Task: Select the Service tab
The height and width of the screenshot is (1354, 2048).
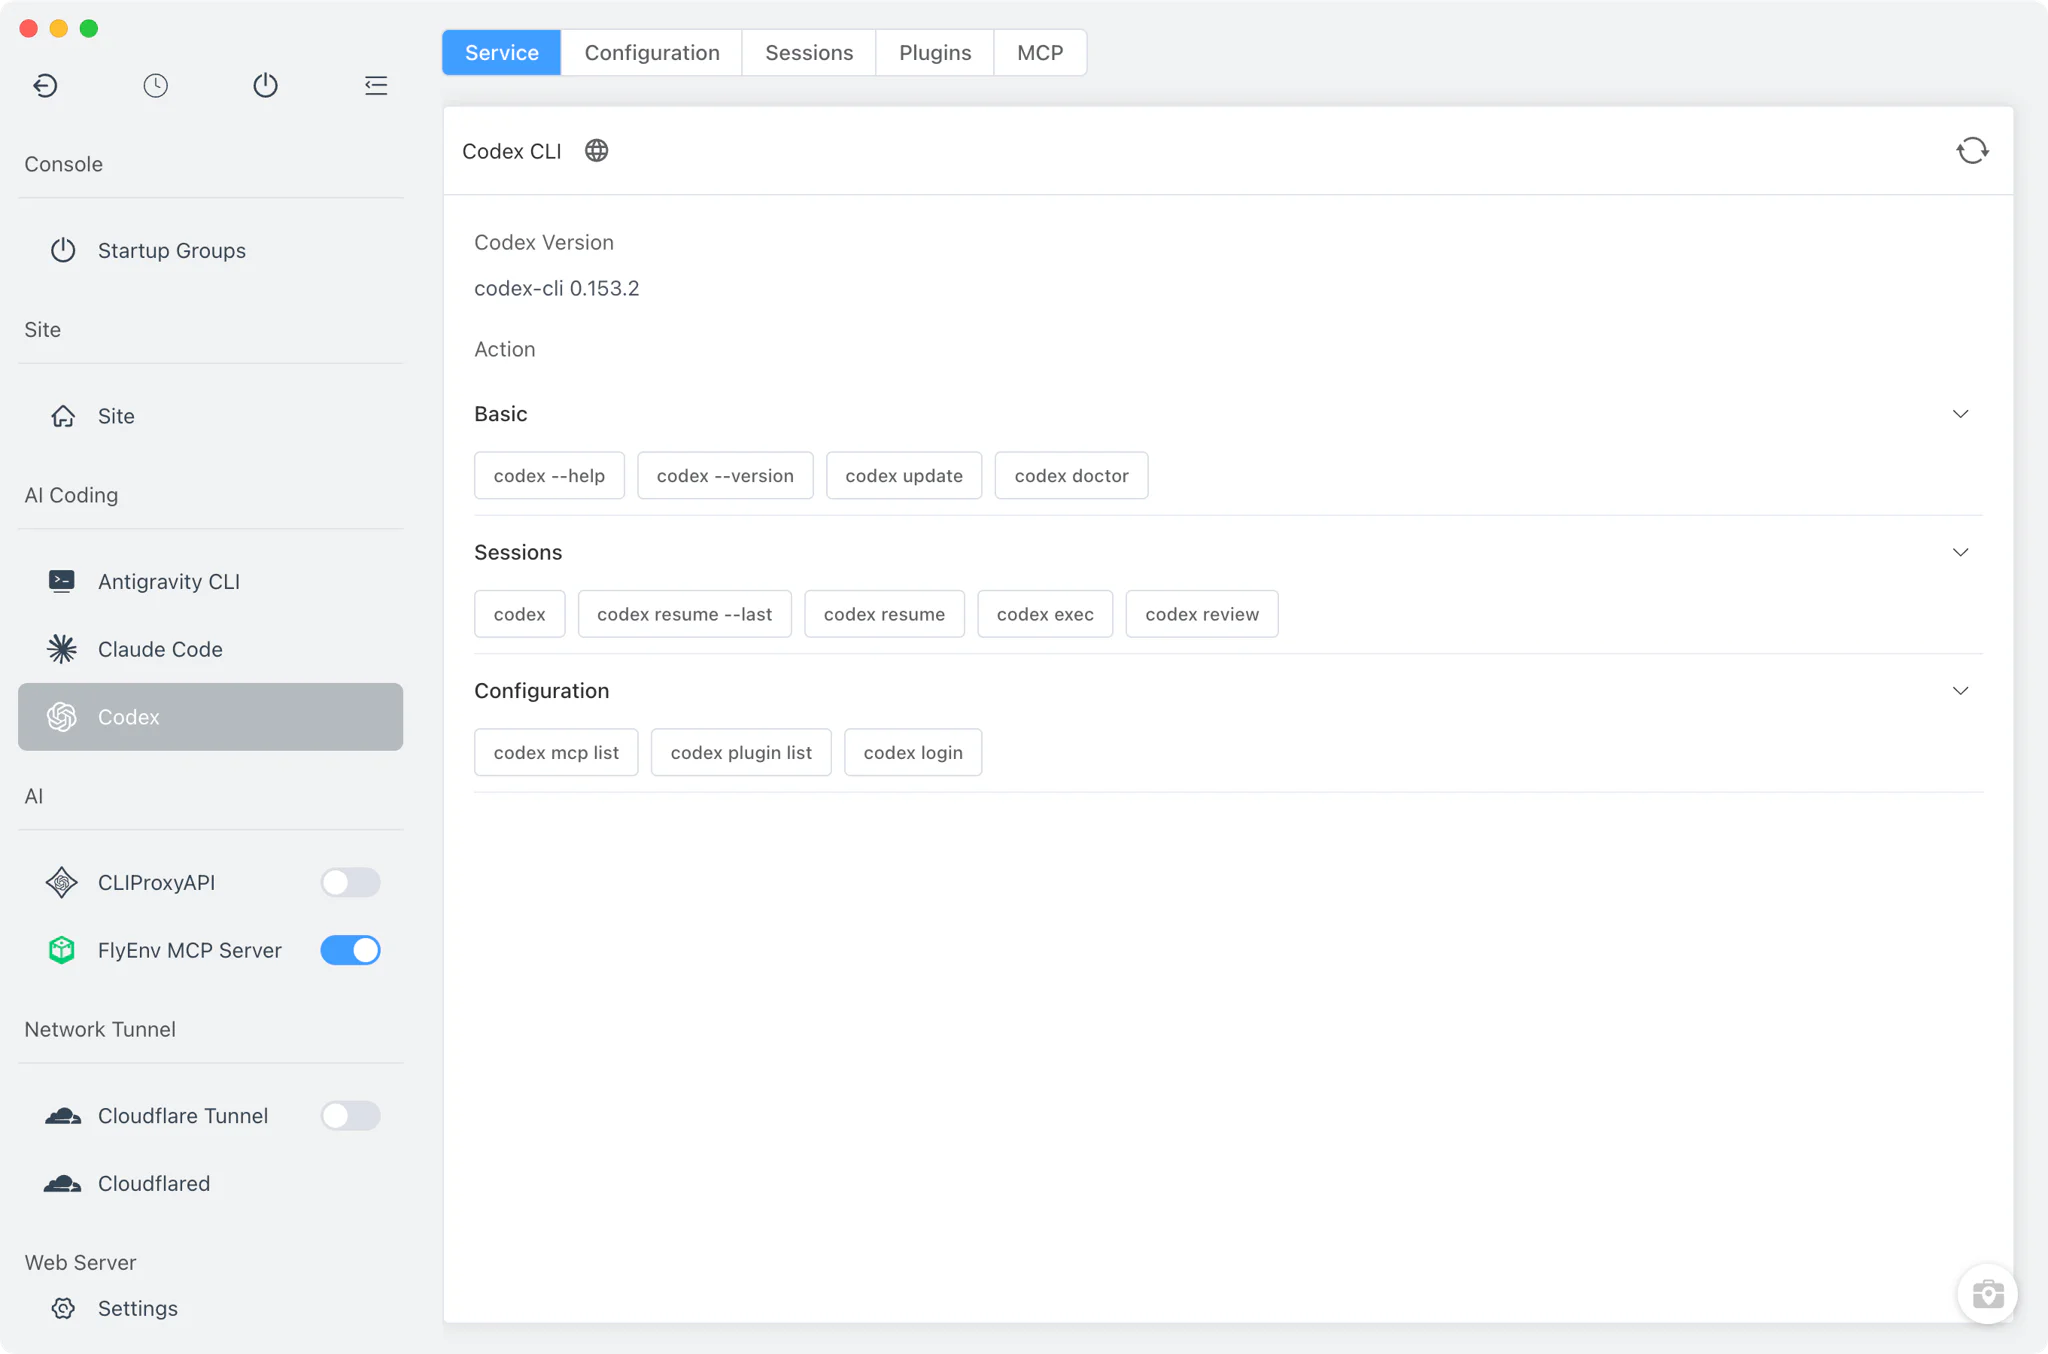Action: pos(502,53)
